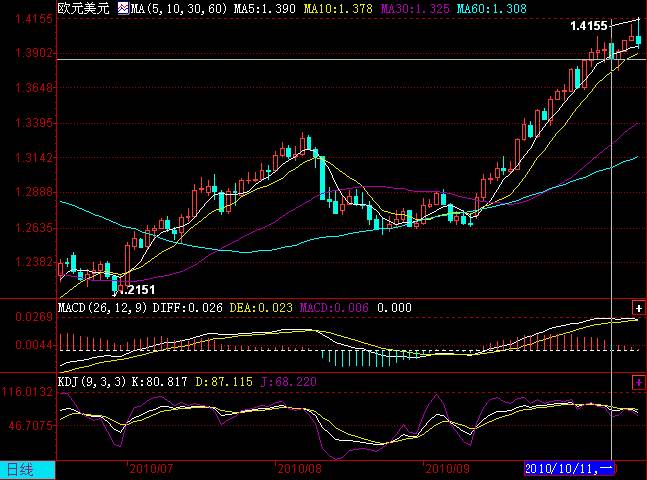The height and width of the screenshot is (480, 647).
Task: Click the white 1.4155 high price annotation
Action: coord(588,26)
